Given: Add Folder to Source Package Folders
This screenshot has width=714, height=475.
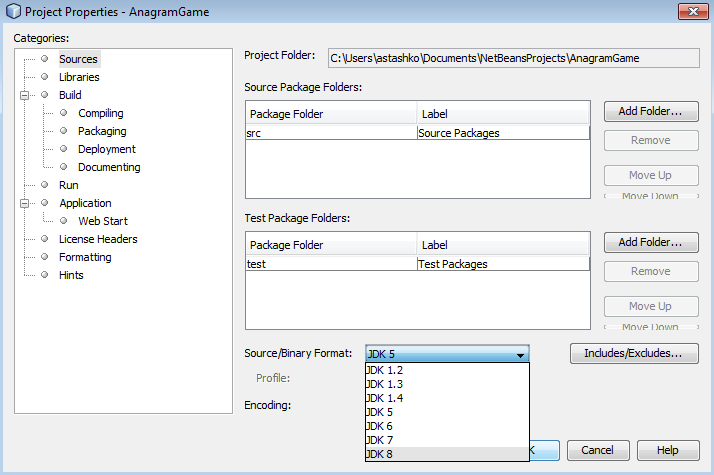Looking at the screenshot, I should [650, 111].
